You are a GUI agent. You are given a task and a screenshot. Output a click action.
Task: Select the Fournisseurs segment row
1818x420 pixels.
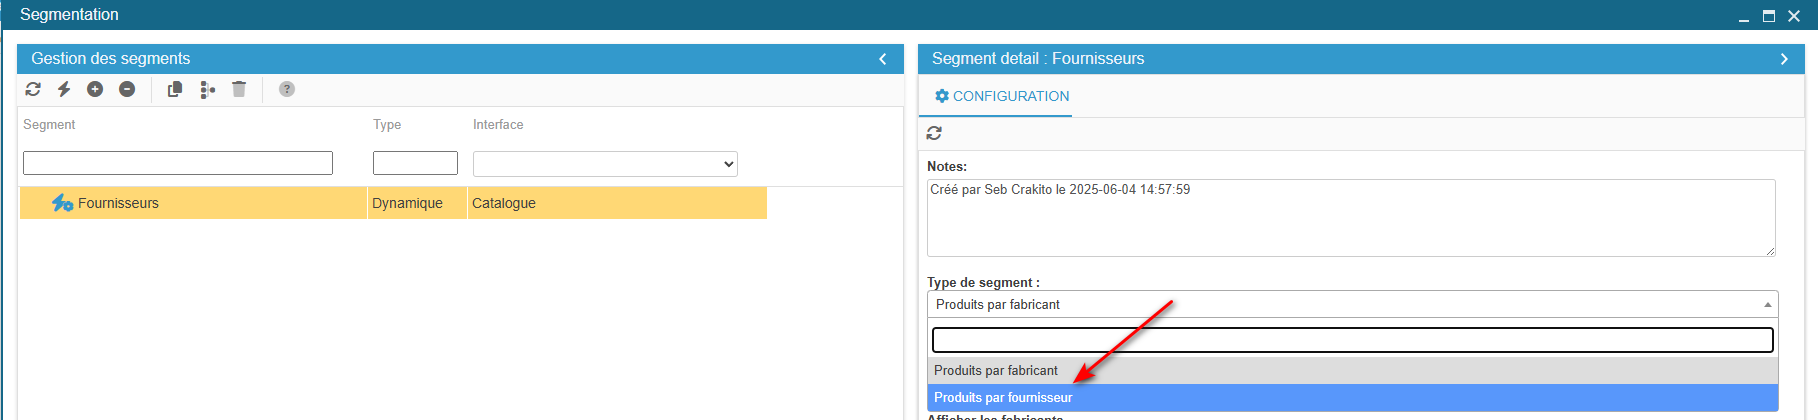click(x=393, y=203)
